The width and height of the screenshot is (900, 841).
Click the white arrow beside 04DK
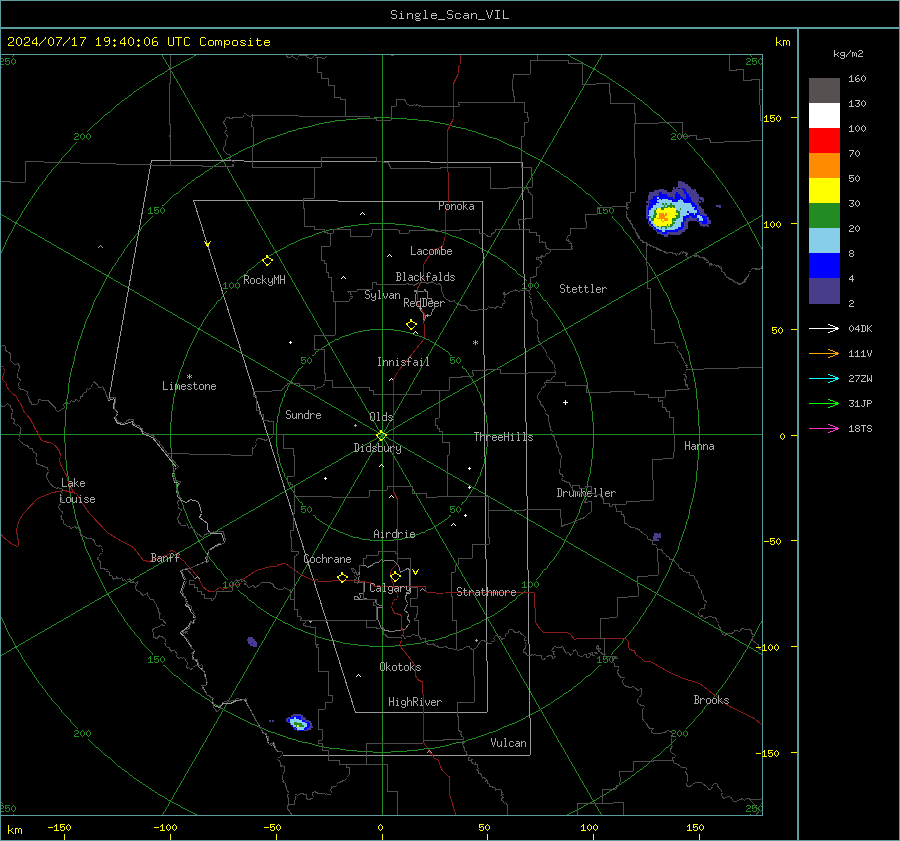824,328
